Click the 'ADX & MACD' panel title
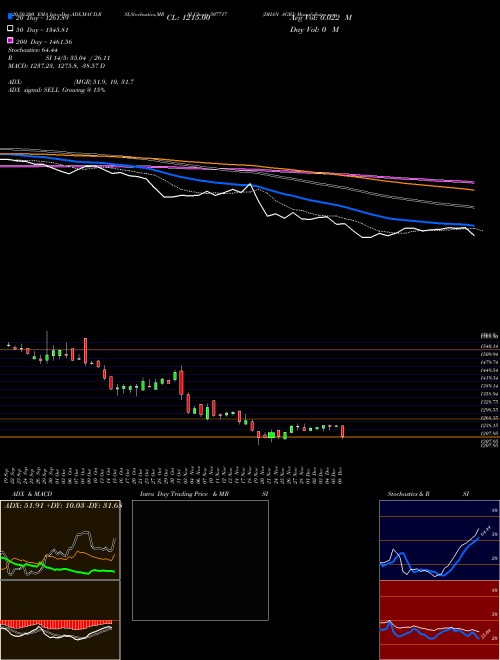The height and width of the screenshot is (660, 500). click(32, 494)
